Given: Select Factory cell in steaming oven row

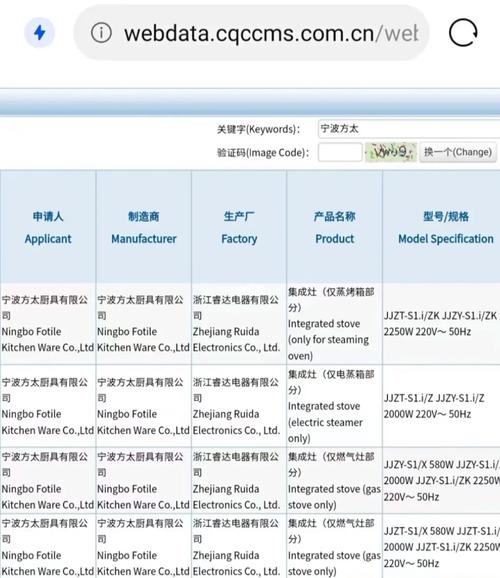Looking at the screenshot, I should tap(239, 324).
